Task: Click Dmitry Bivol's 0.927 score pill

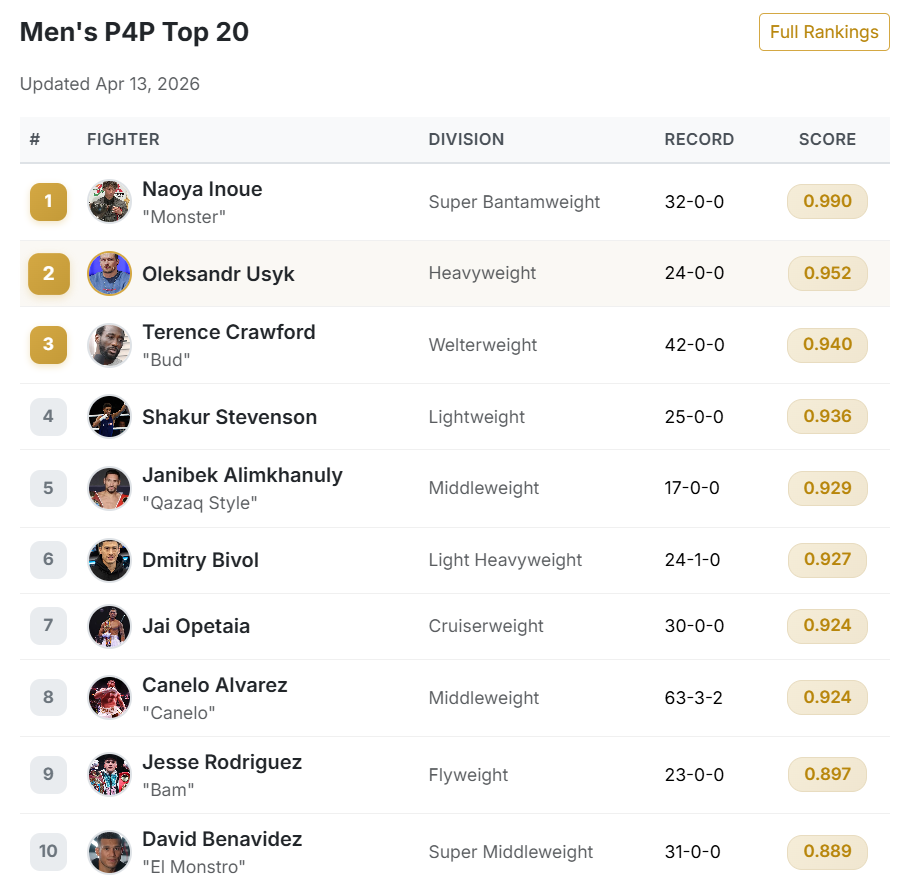Action: tap(827, 560)
